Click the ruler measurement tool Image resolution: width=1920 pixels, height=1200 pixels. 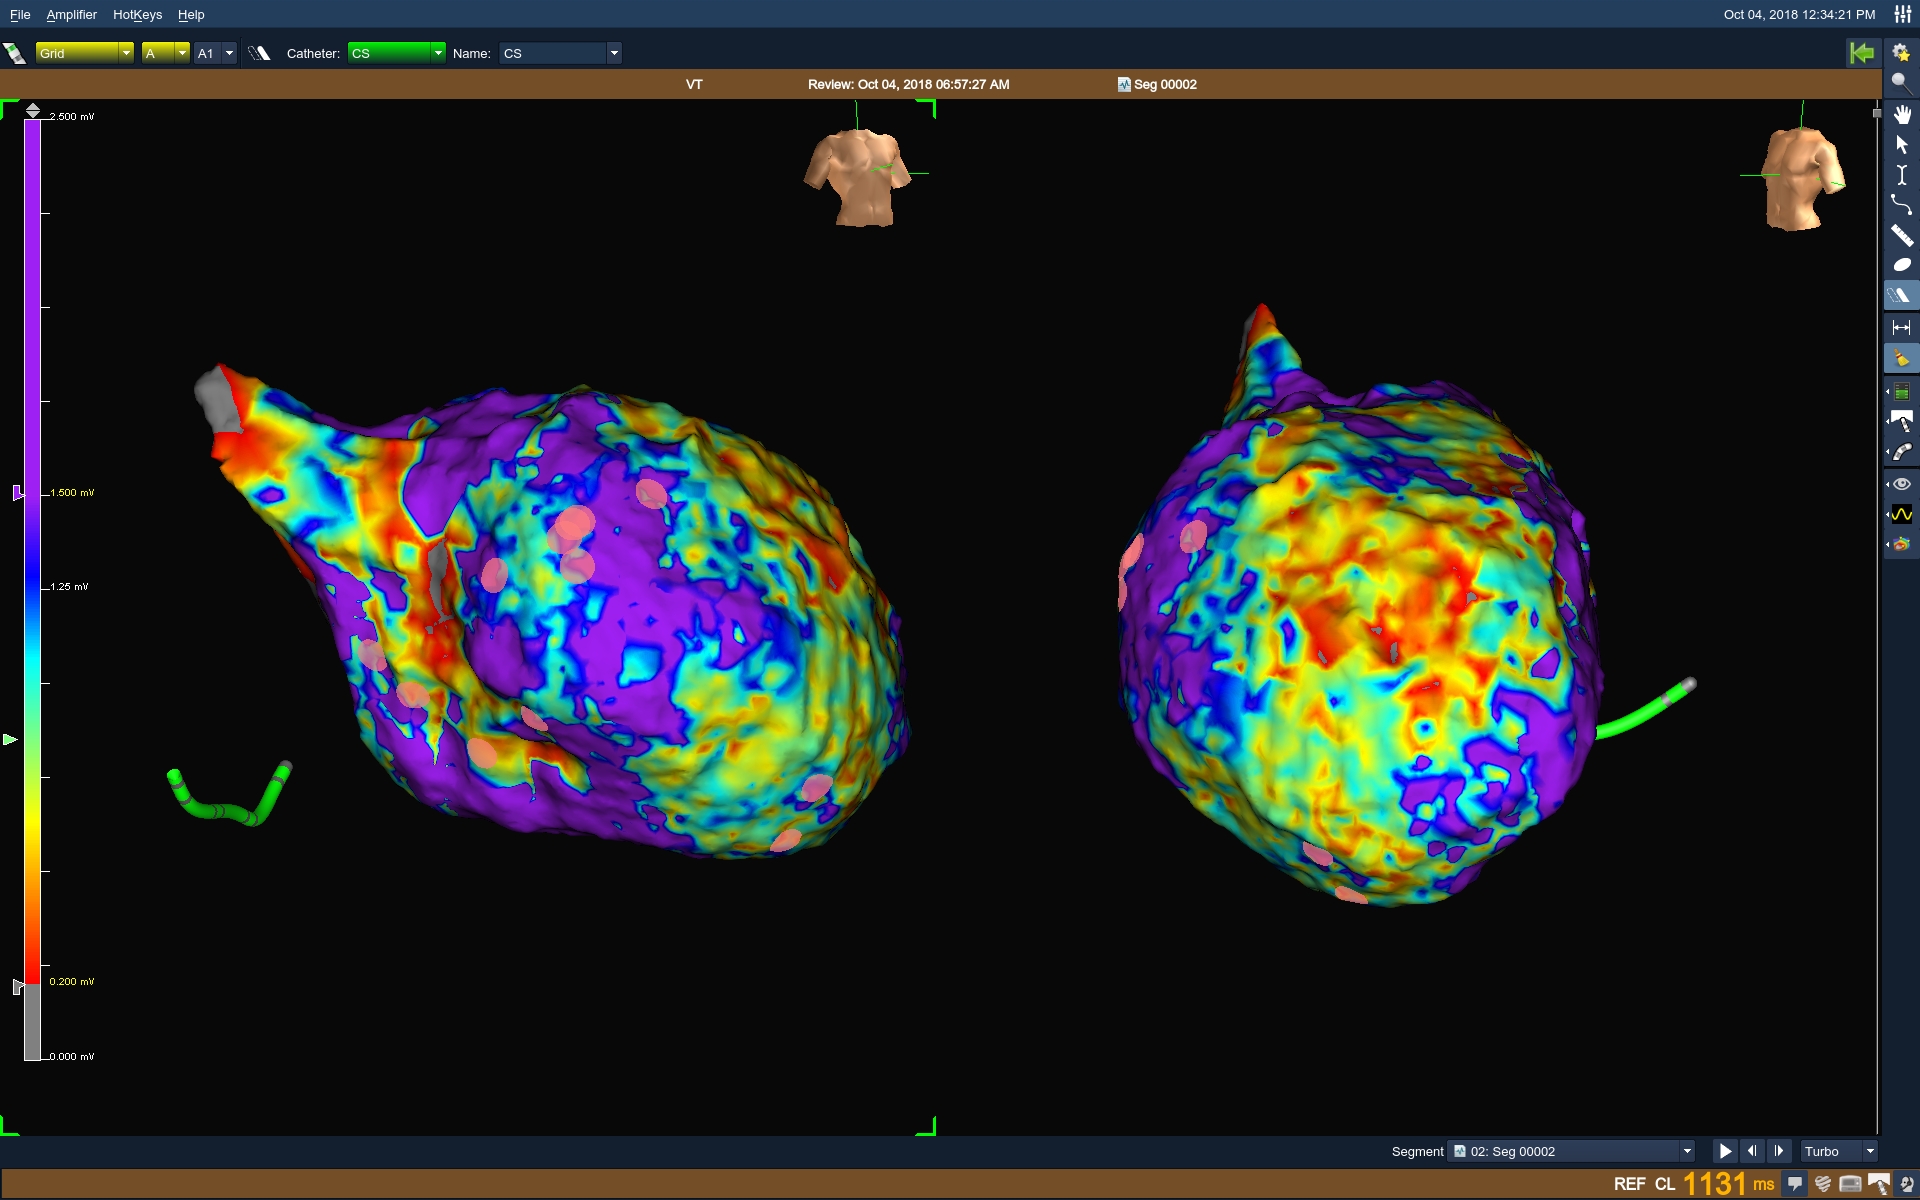1901,236
